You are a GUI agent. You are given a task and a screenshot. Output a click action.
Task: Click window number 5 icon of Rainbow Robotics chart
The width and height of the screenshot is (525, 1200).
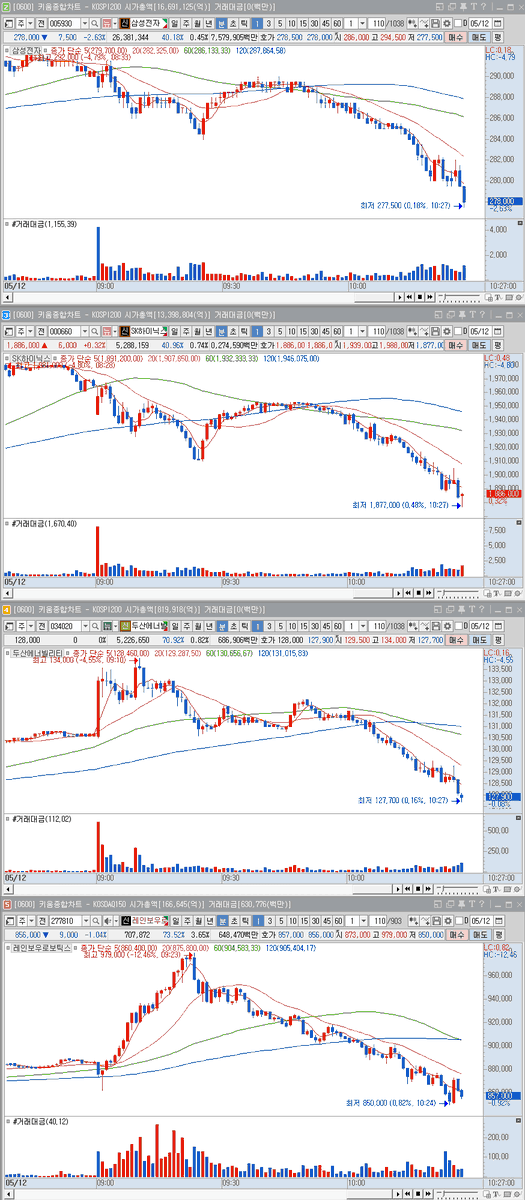pyautogui.click(x=6, y=904)
